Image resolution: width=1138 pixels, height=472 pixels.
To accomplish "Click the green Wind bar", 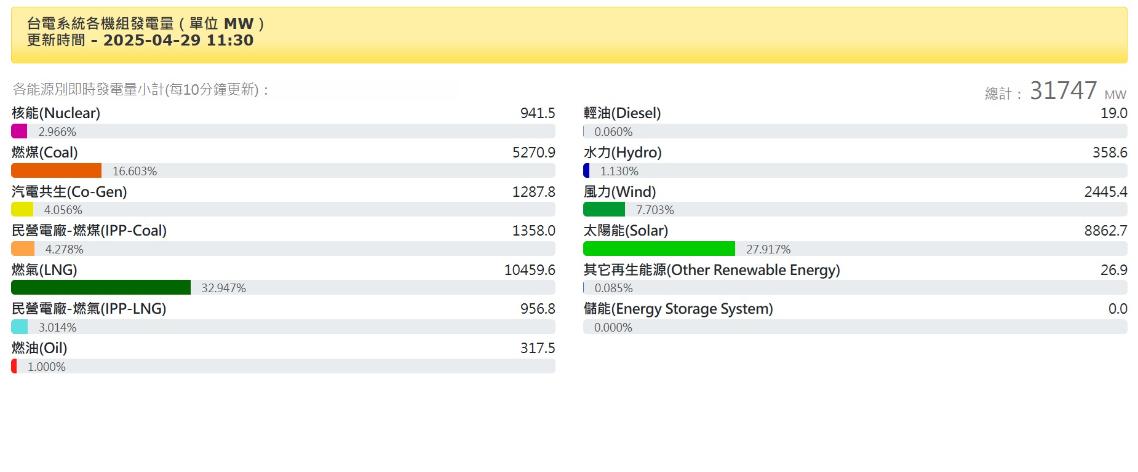I will pyautogui.click(x=604, y=209).
